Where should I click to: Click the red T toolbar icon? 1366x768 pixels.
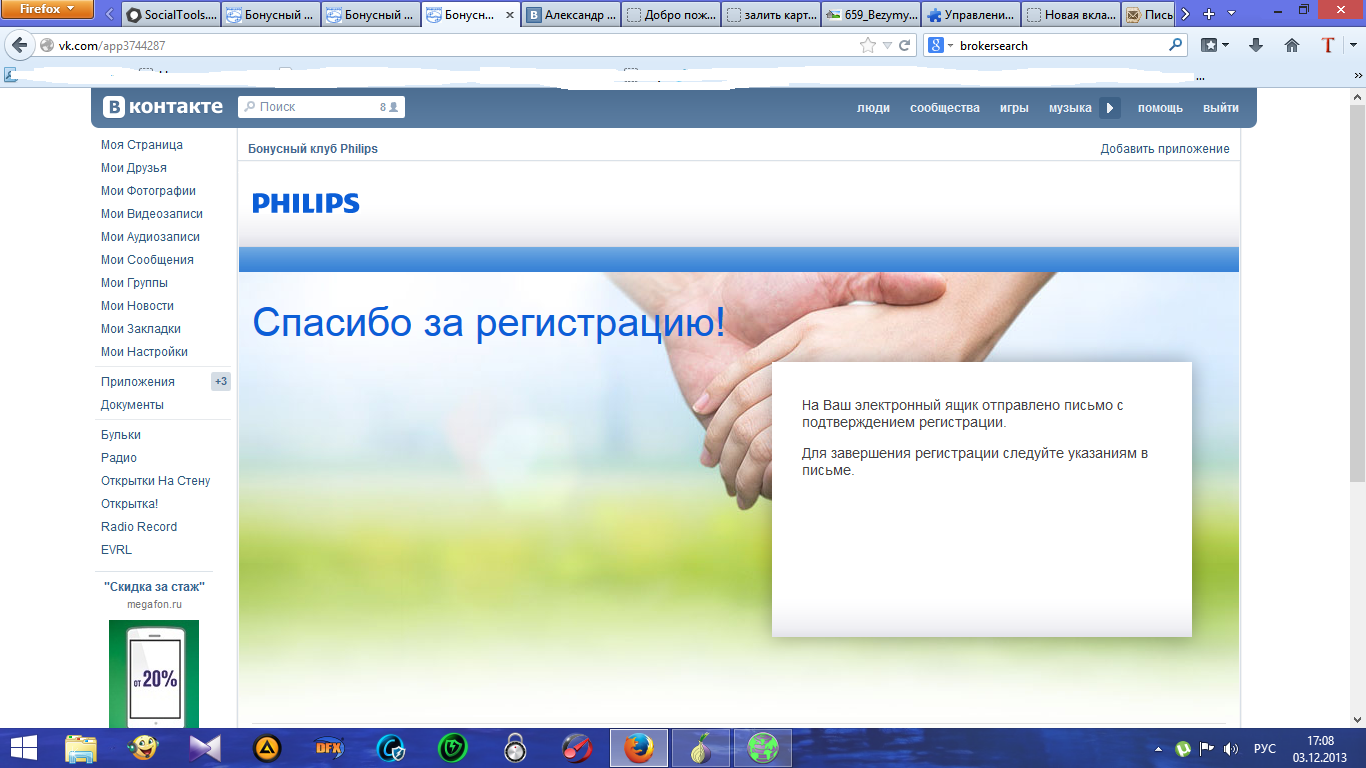(1328, 45)
